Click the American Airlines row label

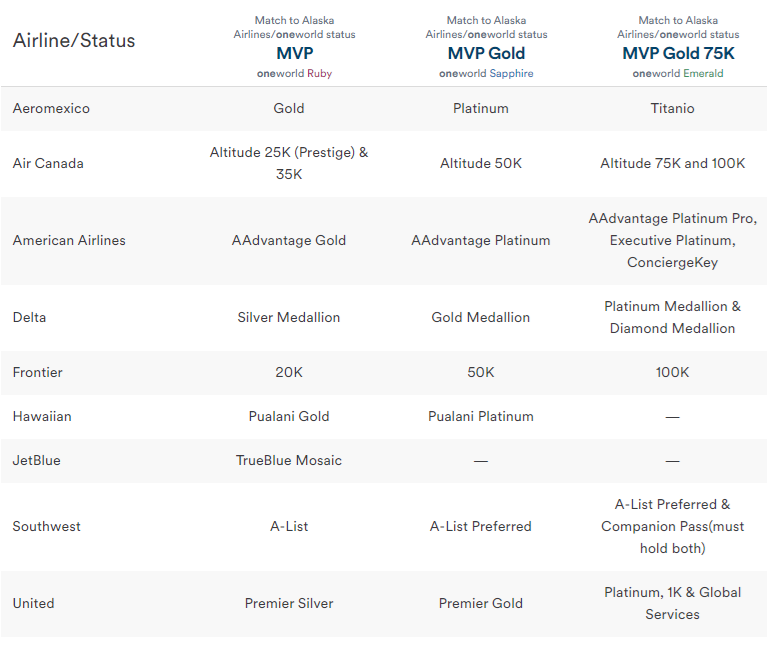tap(69, 240)
